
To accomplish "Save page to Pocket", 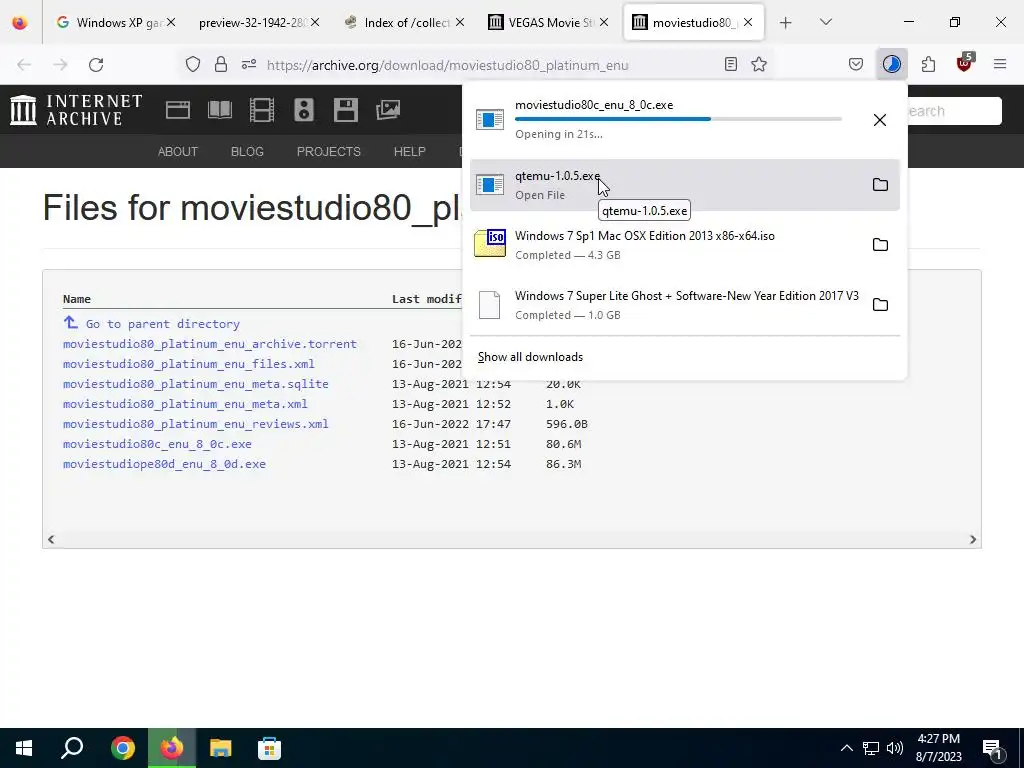I will click(x=856, y=64).
